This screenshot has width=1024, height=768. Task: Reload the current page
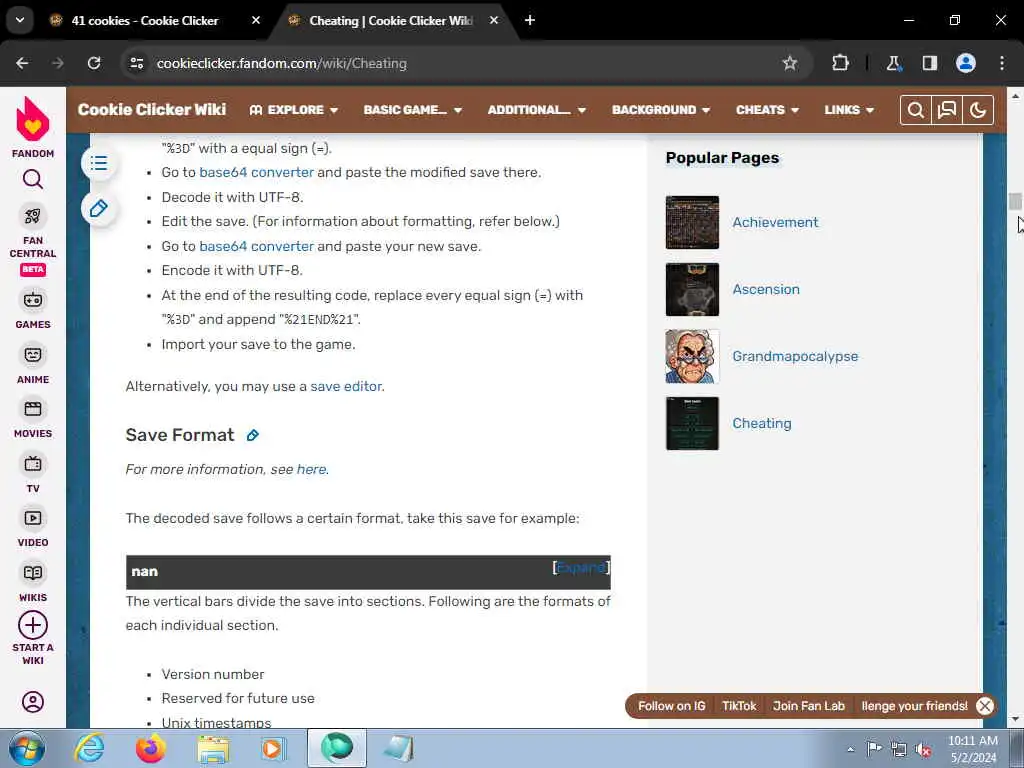[x=94, y=63]
